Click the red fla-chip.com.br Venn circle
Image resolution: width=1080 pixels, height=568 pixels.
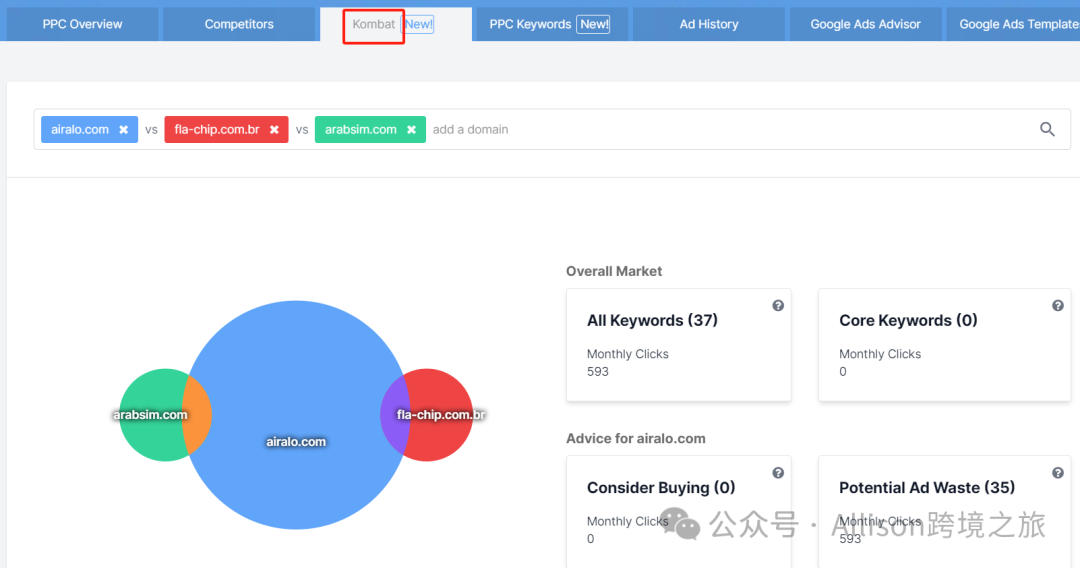pos(444,441)
